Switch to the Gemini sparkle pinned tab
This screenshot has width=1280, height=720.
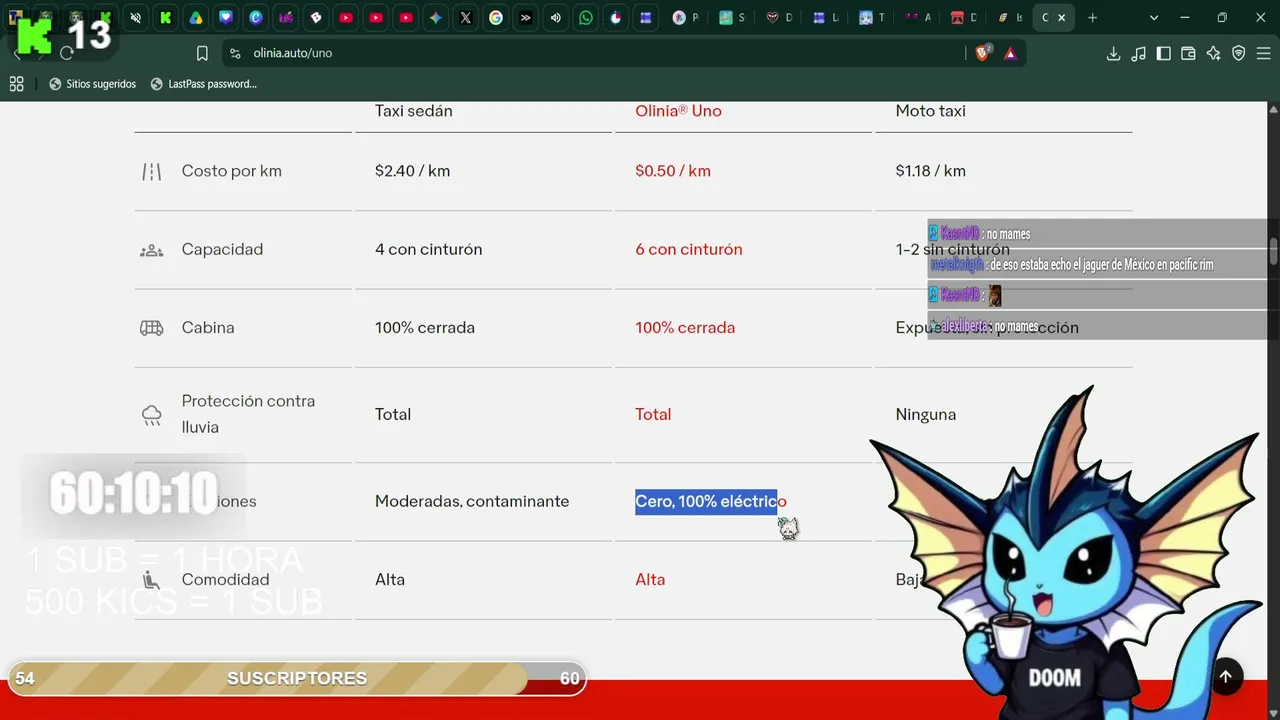(435, 17)
